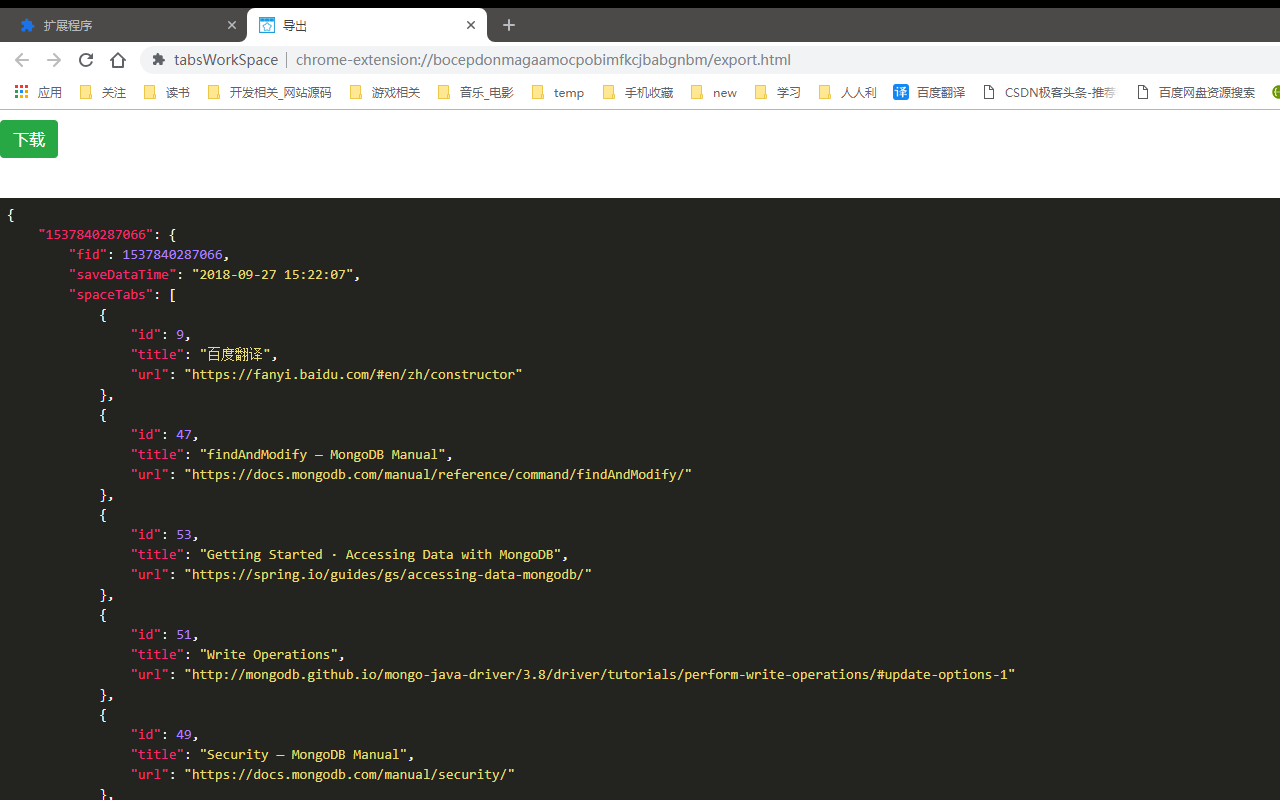This screenshot has height=800, width=1280.
Task: Click the extension puzzle icon in address bar
Action: (158, 60)
